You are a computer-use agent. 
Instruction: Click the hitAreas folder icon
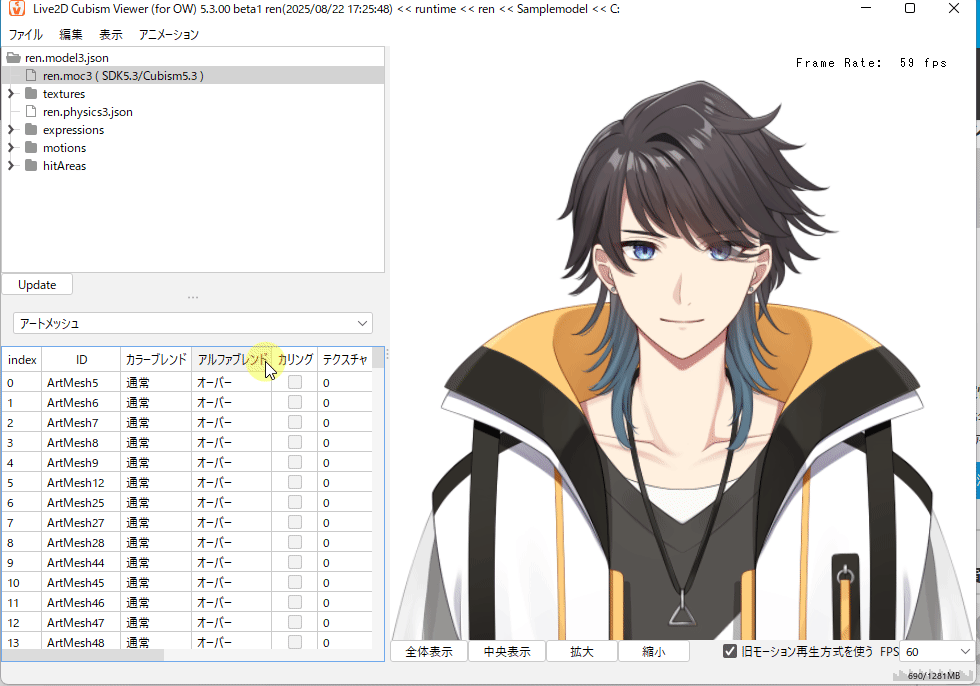tap(31, 166)
